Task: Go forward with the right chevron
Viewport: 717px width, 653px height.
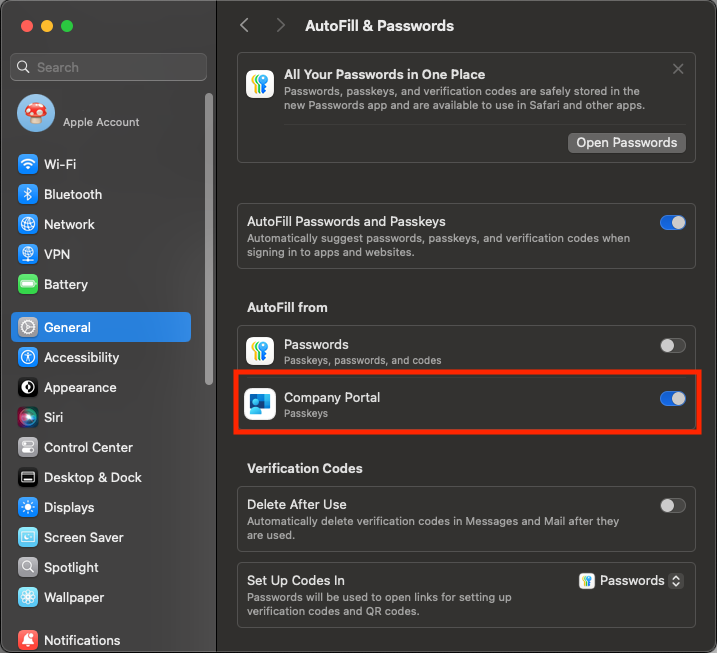Action: [x=280, y=25]
